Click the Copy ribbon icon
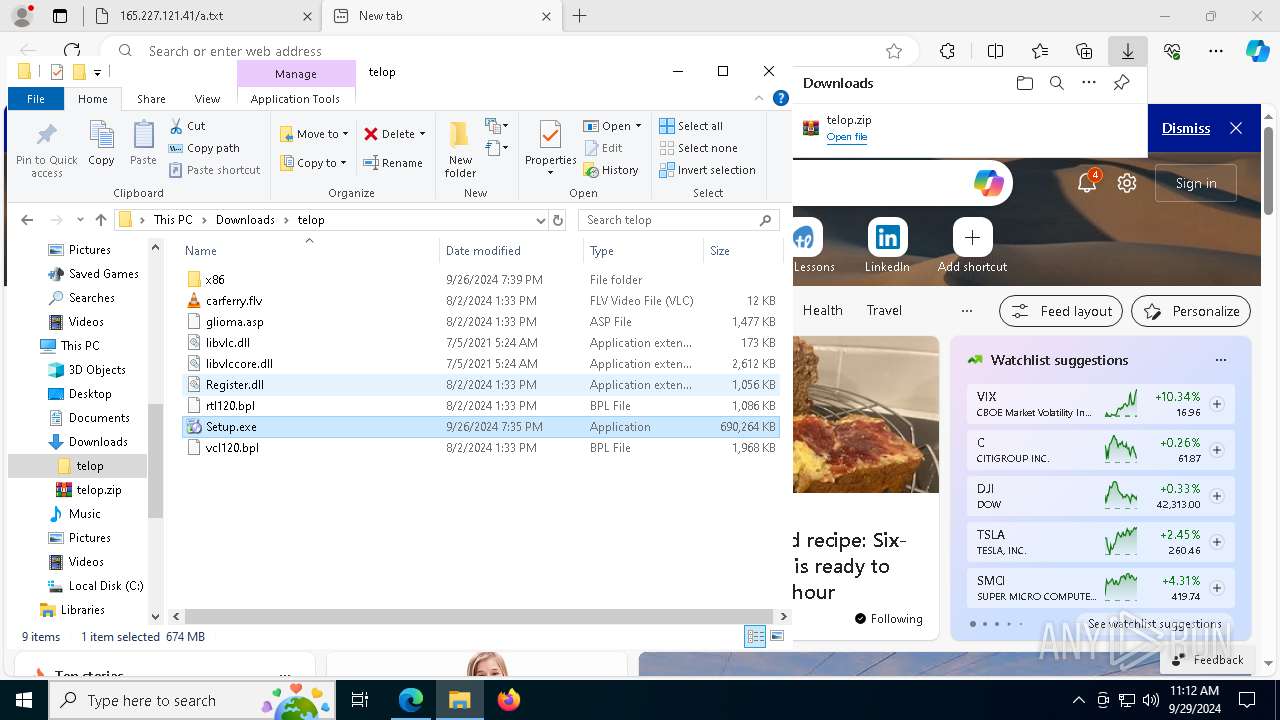1280x720 pixels. (101, 143)
